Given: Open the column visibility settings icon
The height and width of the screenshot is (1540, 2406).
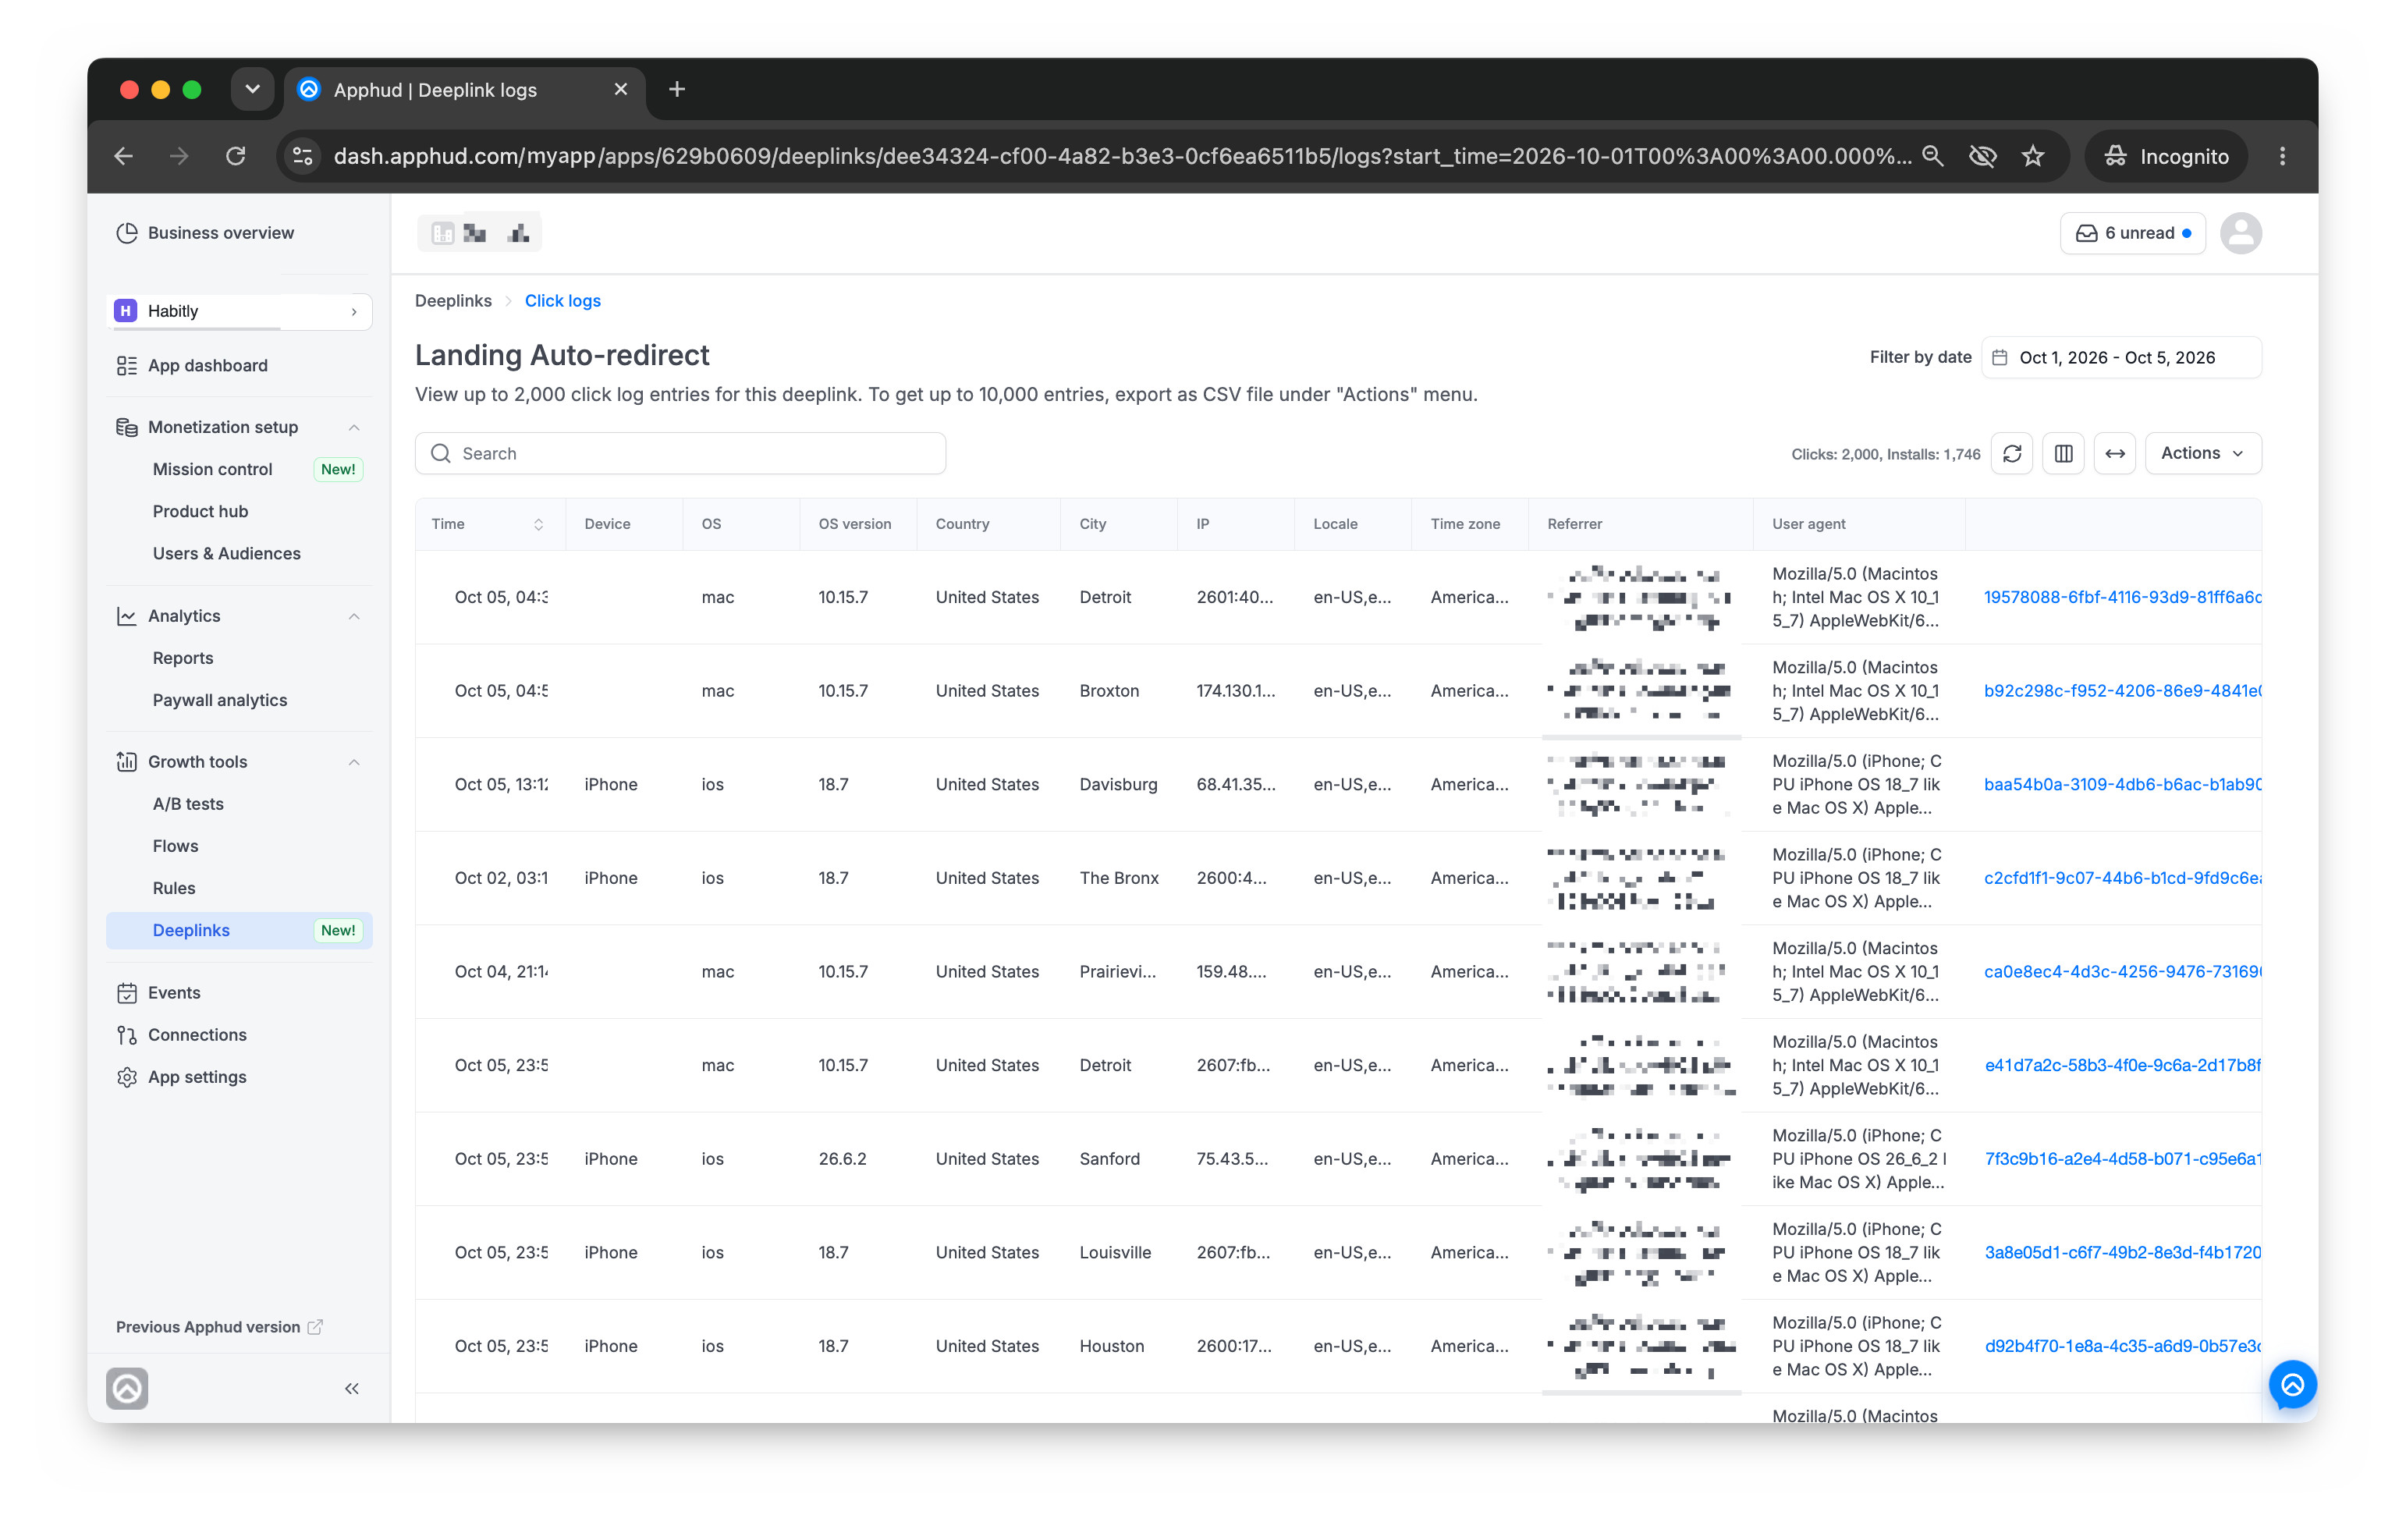Looking at the screenshot, I should point(2063,453).
